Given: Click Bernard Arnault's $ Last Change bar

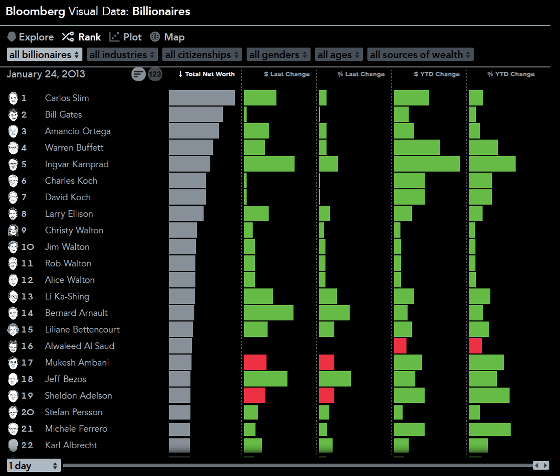Looking at the screenshot, I should tap(269, 313).
